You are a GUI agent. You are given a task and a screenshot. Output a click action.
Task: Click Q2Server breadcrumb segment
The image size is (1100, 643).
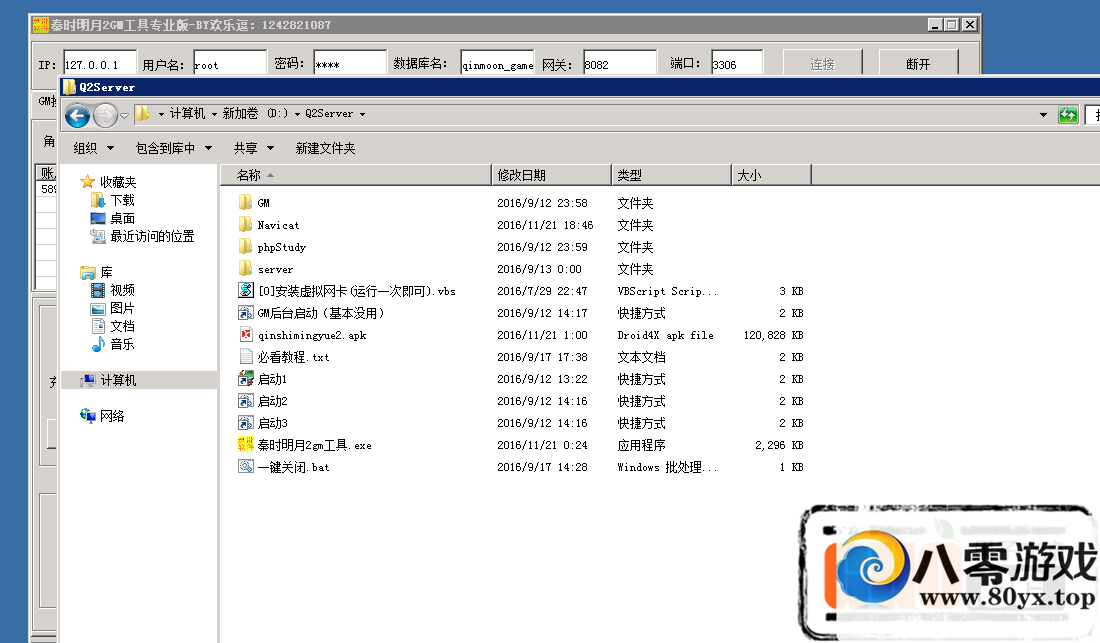coord(329,114)
